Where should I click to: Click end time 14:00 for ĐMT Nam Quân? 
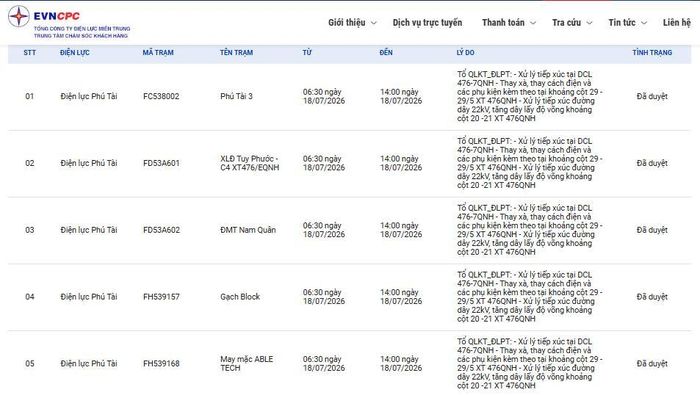click(401, 230)
